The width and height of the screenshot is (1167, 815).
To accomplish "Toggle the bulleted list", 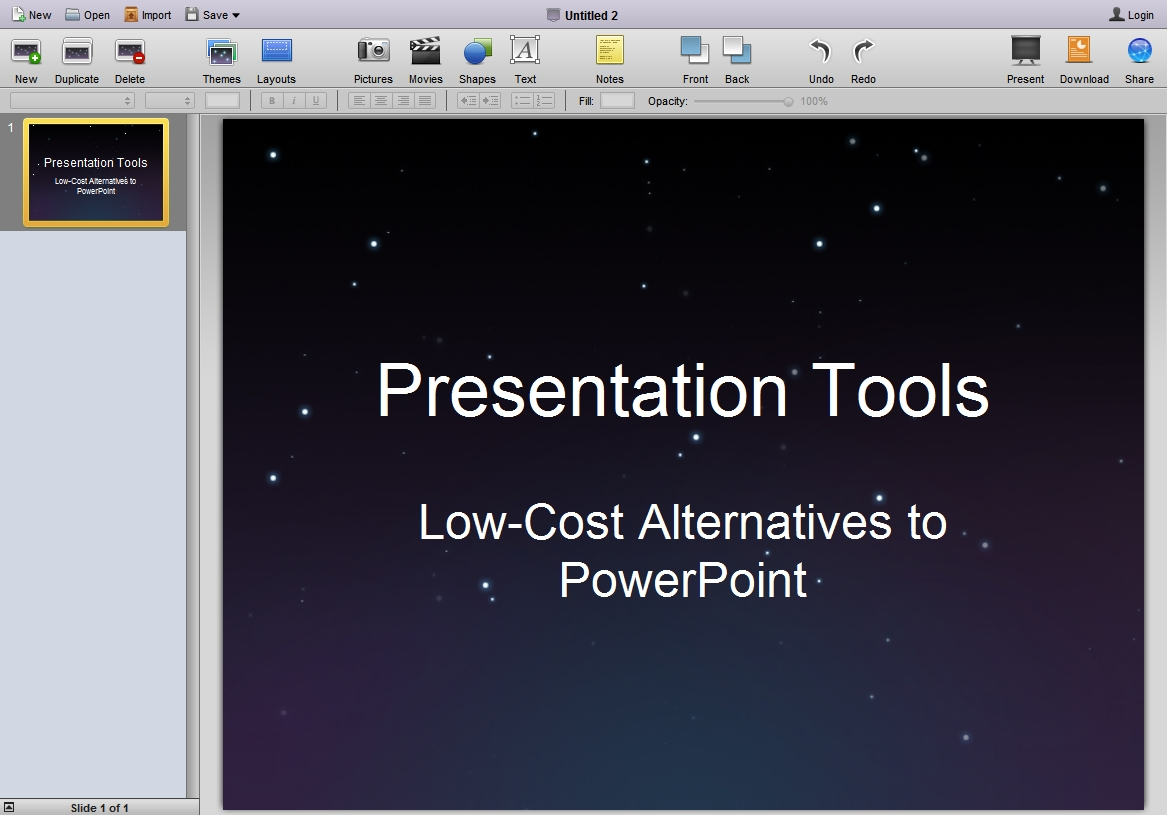I will click(x=522, y=100).
